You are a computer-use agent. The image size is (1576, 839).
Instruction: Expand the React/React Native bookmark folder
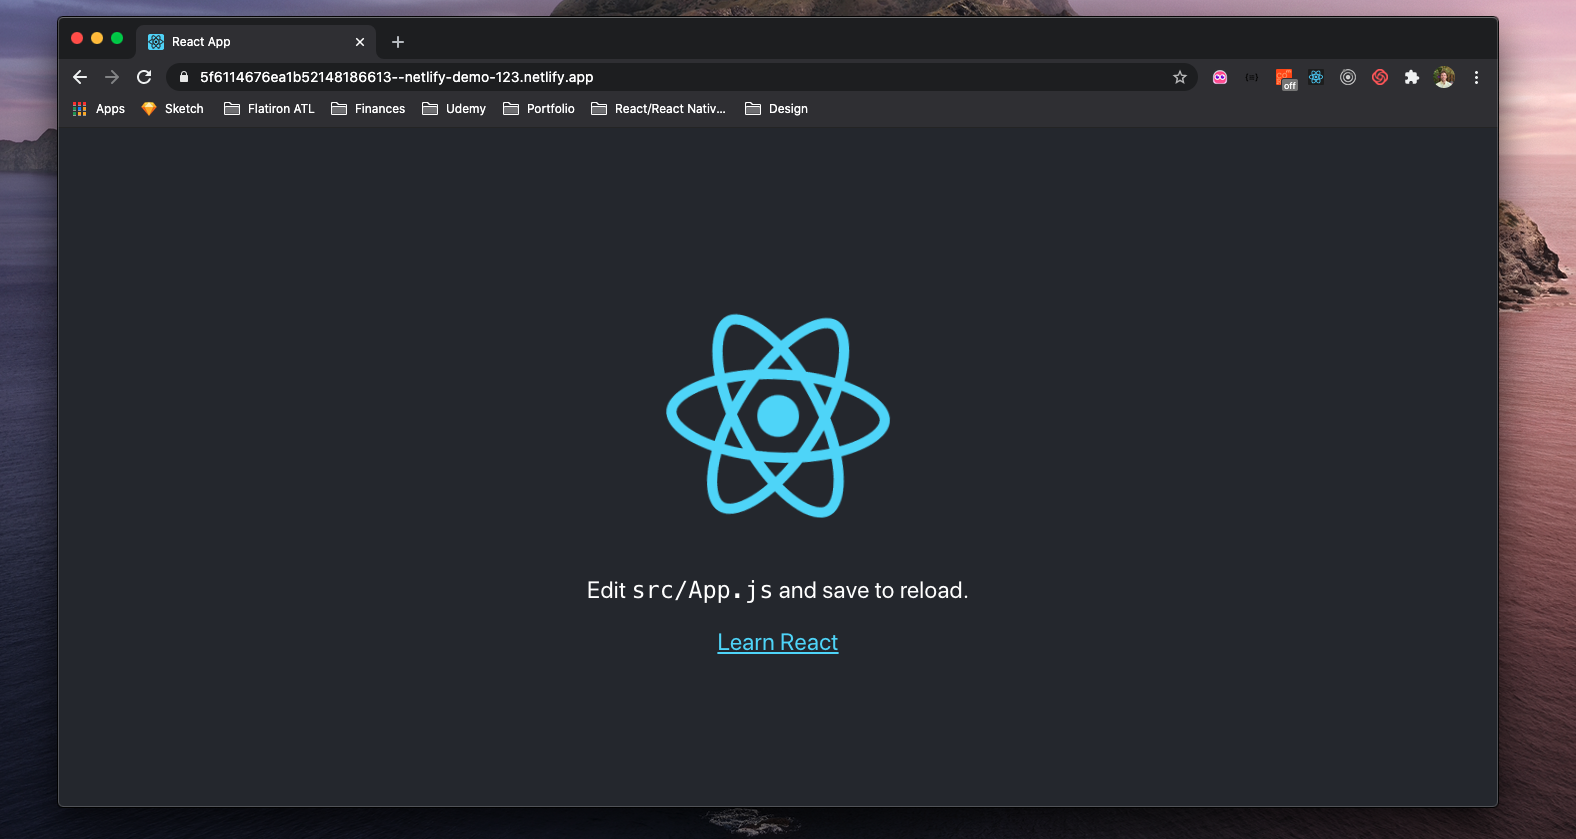[658, 109]
